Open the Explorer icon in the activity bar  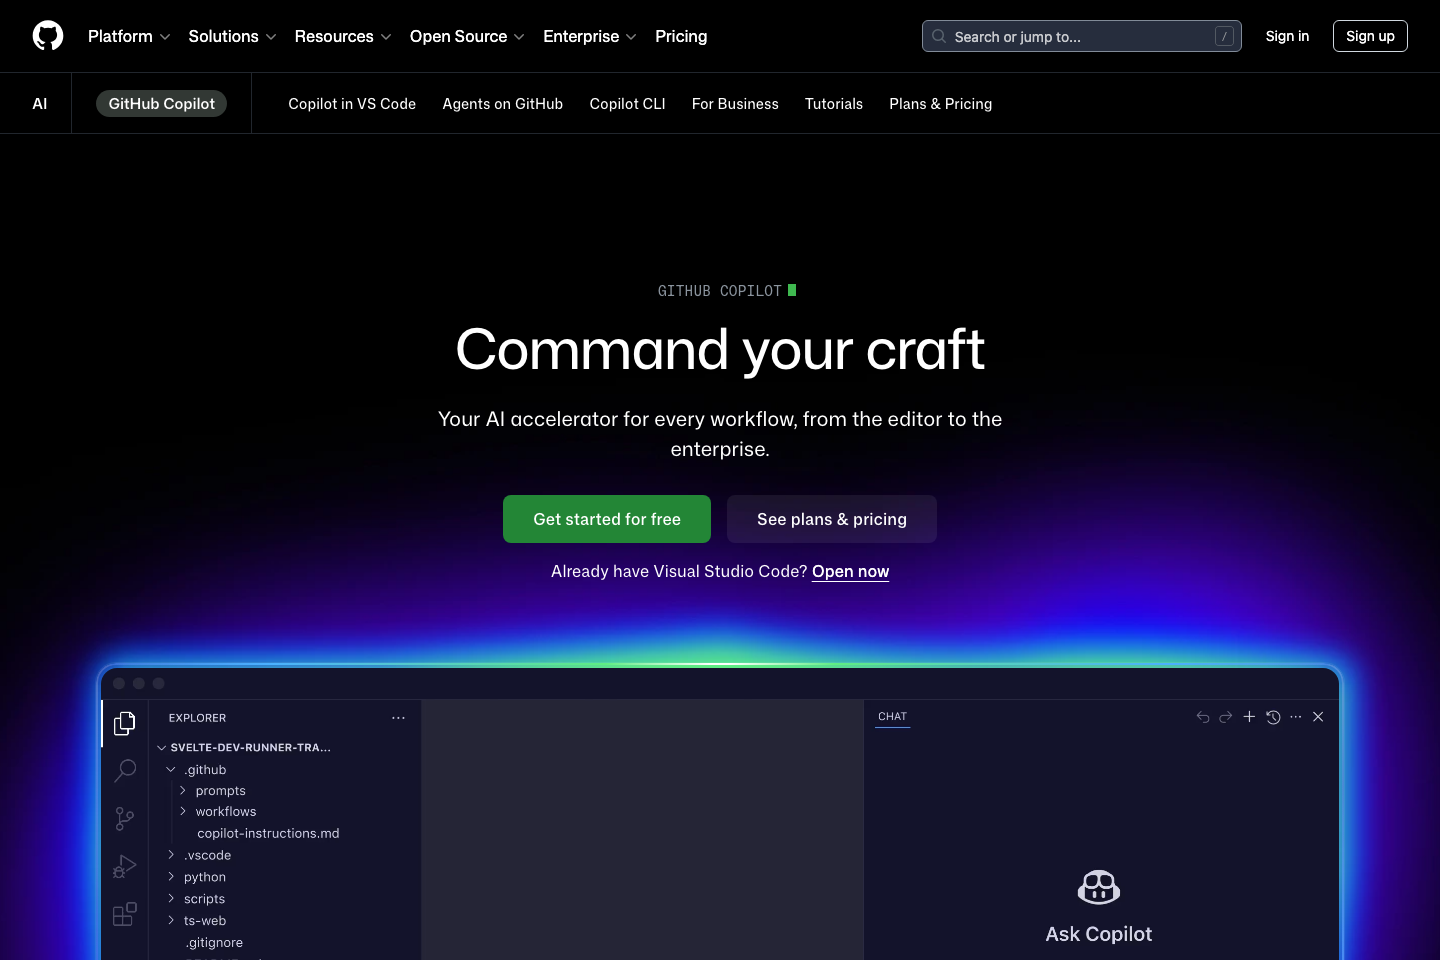coord(124,723)
